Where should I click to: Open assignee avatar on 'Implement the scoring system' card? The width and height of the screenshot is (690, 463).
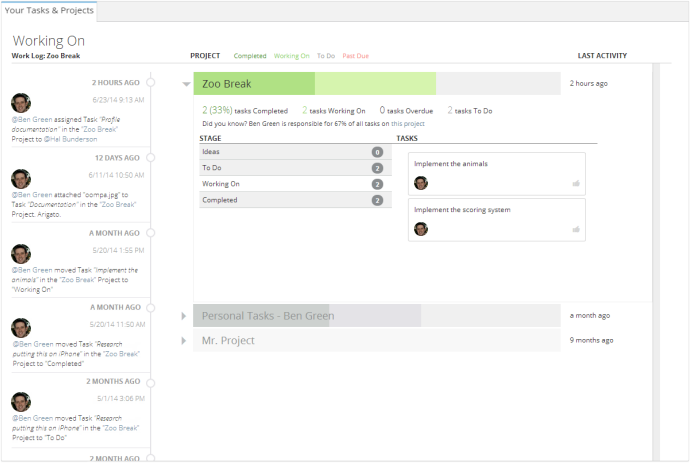421,229
